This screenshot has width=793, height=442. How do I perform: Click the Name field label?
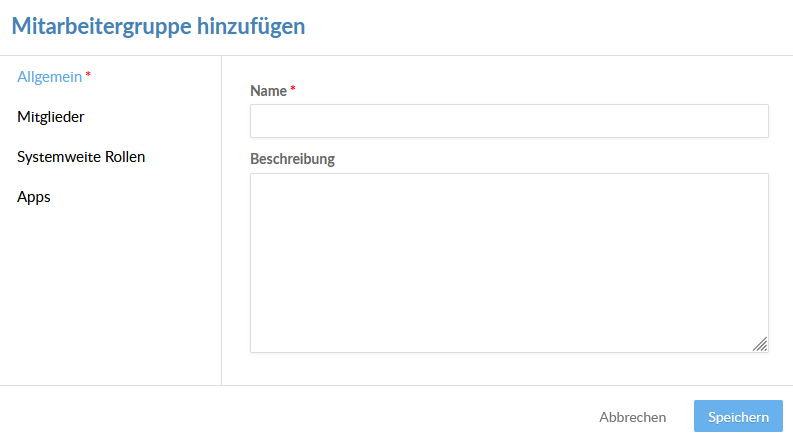click(269, 91)
